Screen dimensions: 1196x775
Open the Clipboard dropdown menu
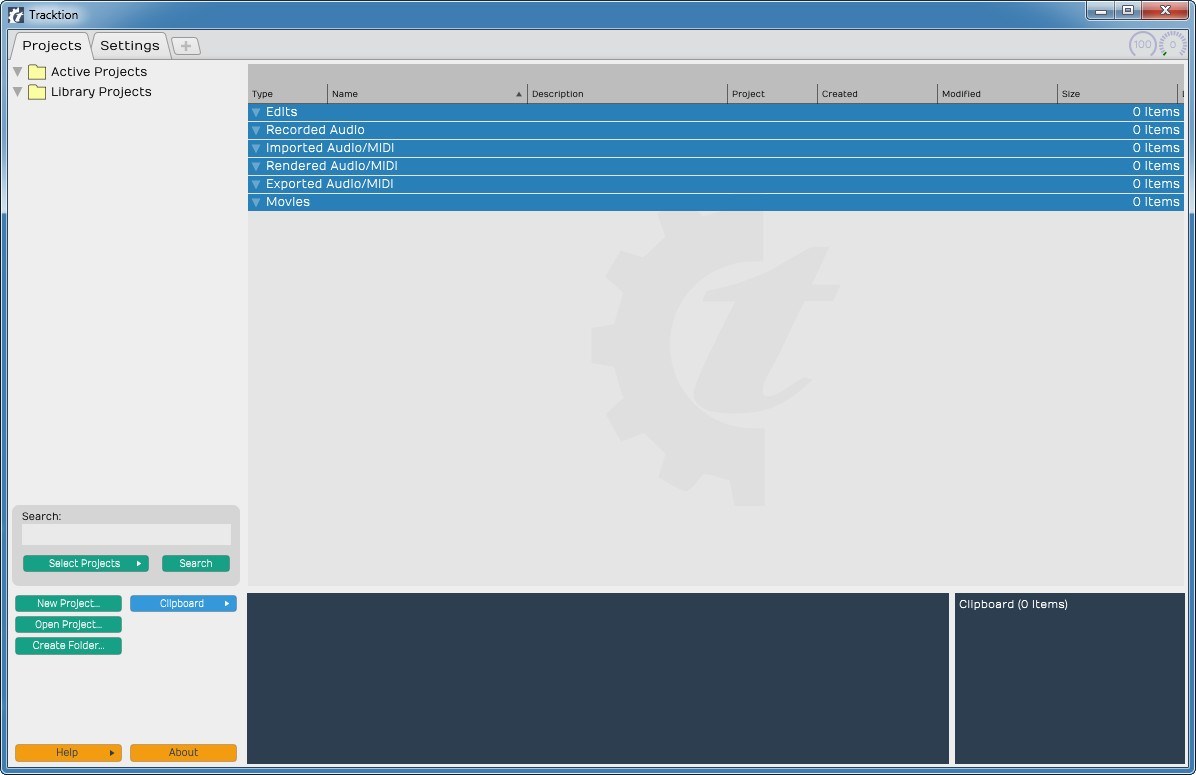[x=183, y=603]
